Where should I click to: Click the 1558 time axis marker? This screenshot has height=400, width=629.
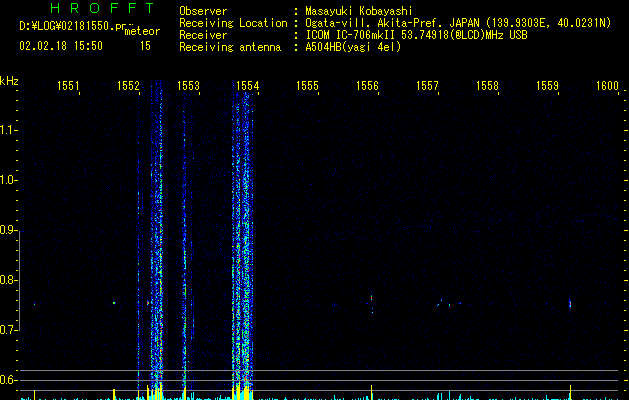(x=487, y=86)
